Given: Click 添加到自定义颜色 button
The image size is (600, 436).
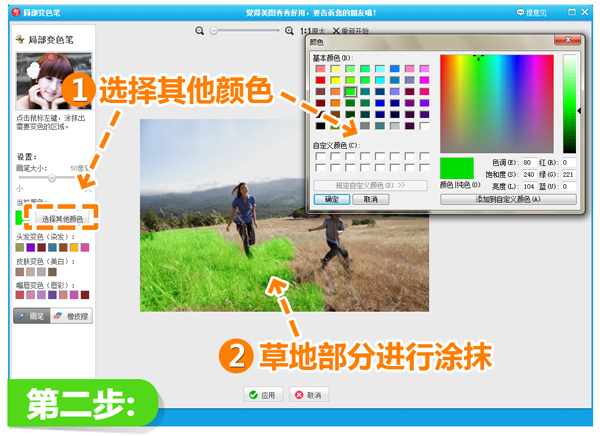Looking at the screenshot, I should 510,199.
